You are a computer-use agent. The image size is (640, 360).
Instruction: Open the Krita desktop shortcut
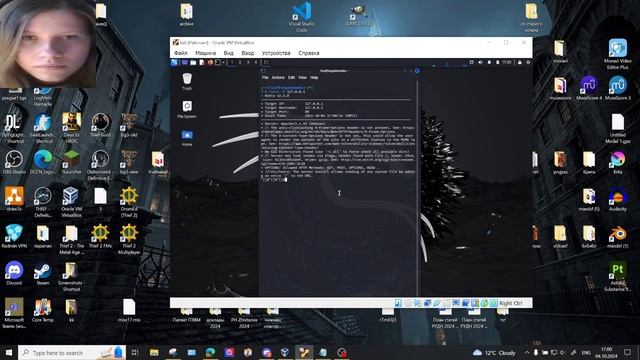point(618,162)
